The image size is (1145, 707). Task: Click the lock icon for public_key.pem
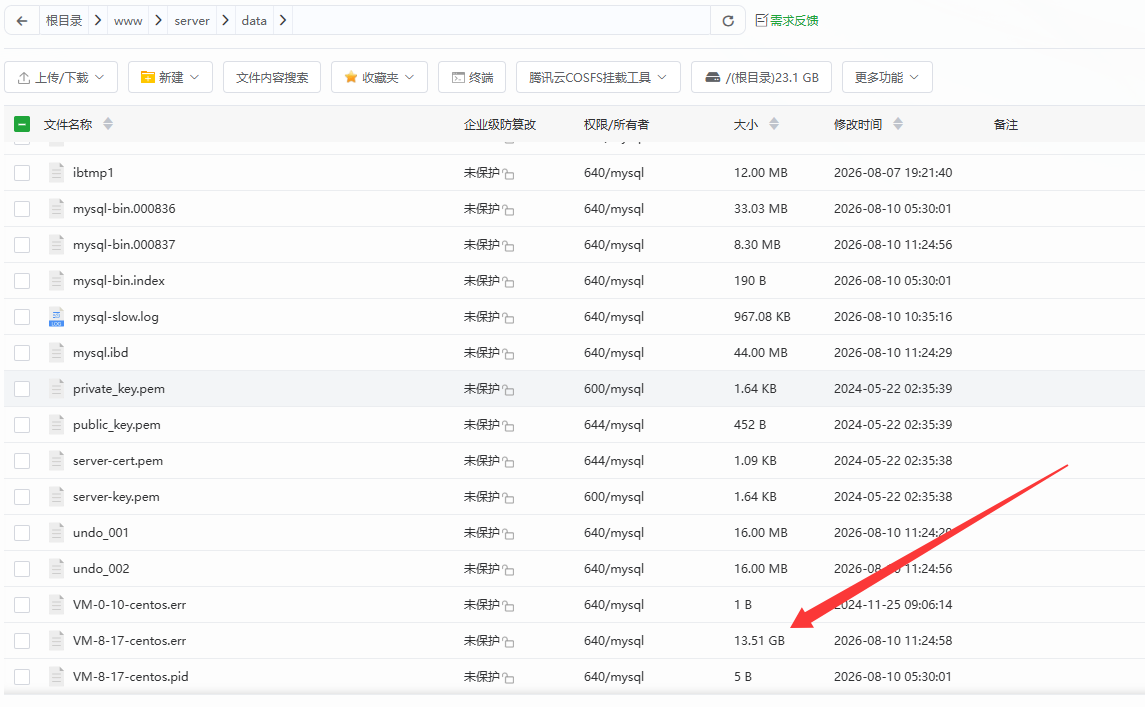click(508, 426)
